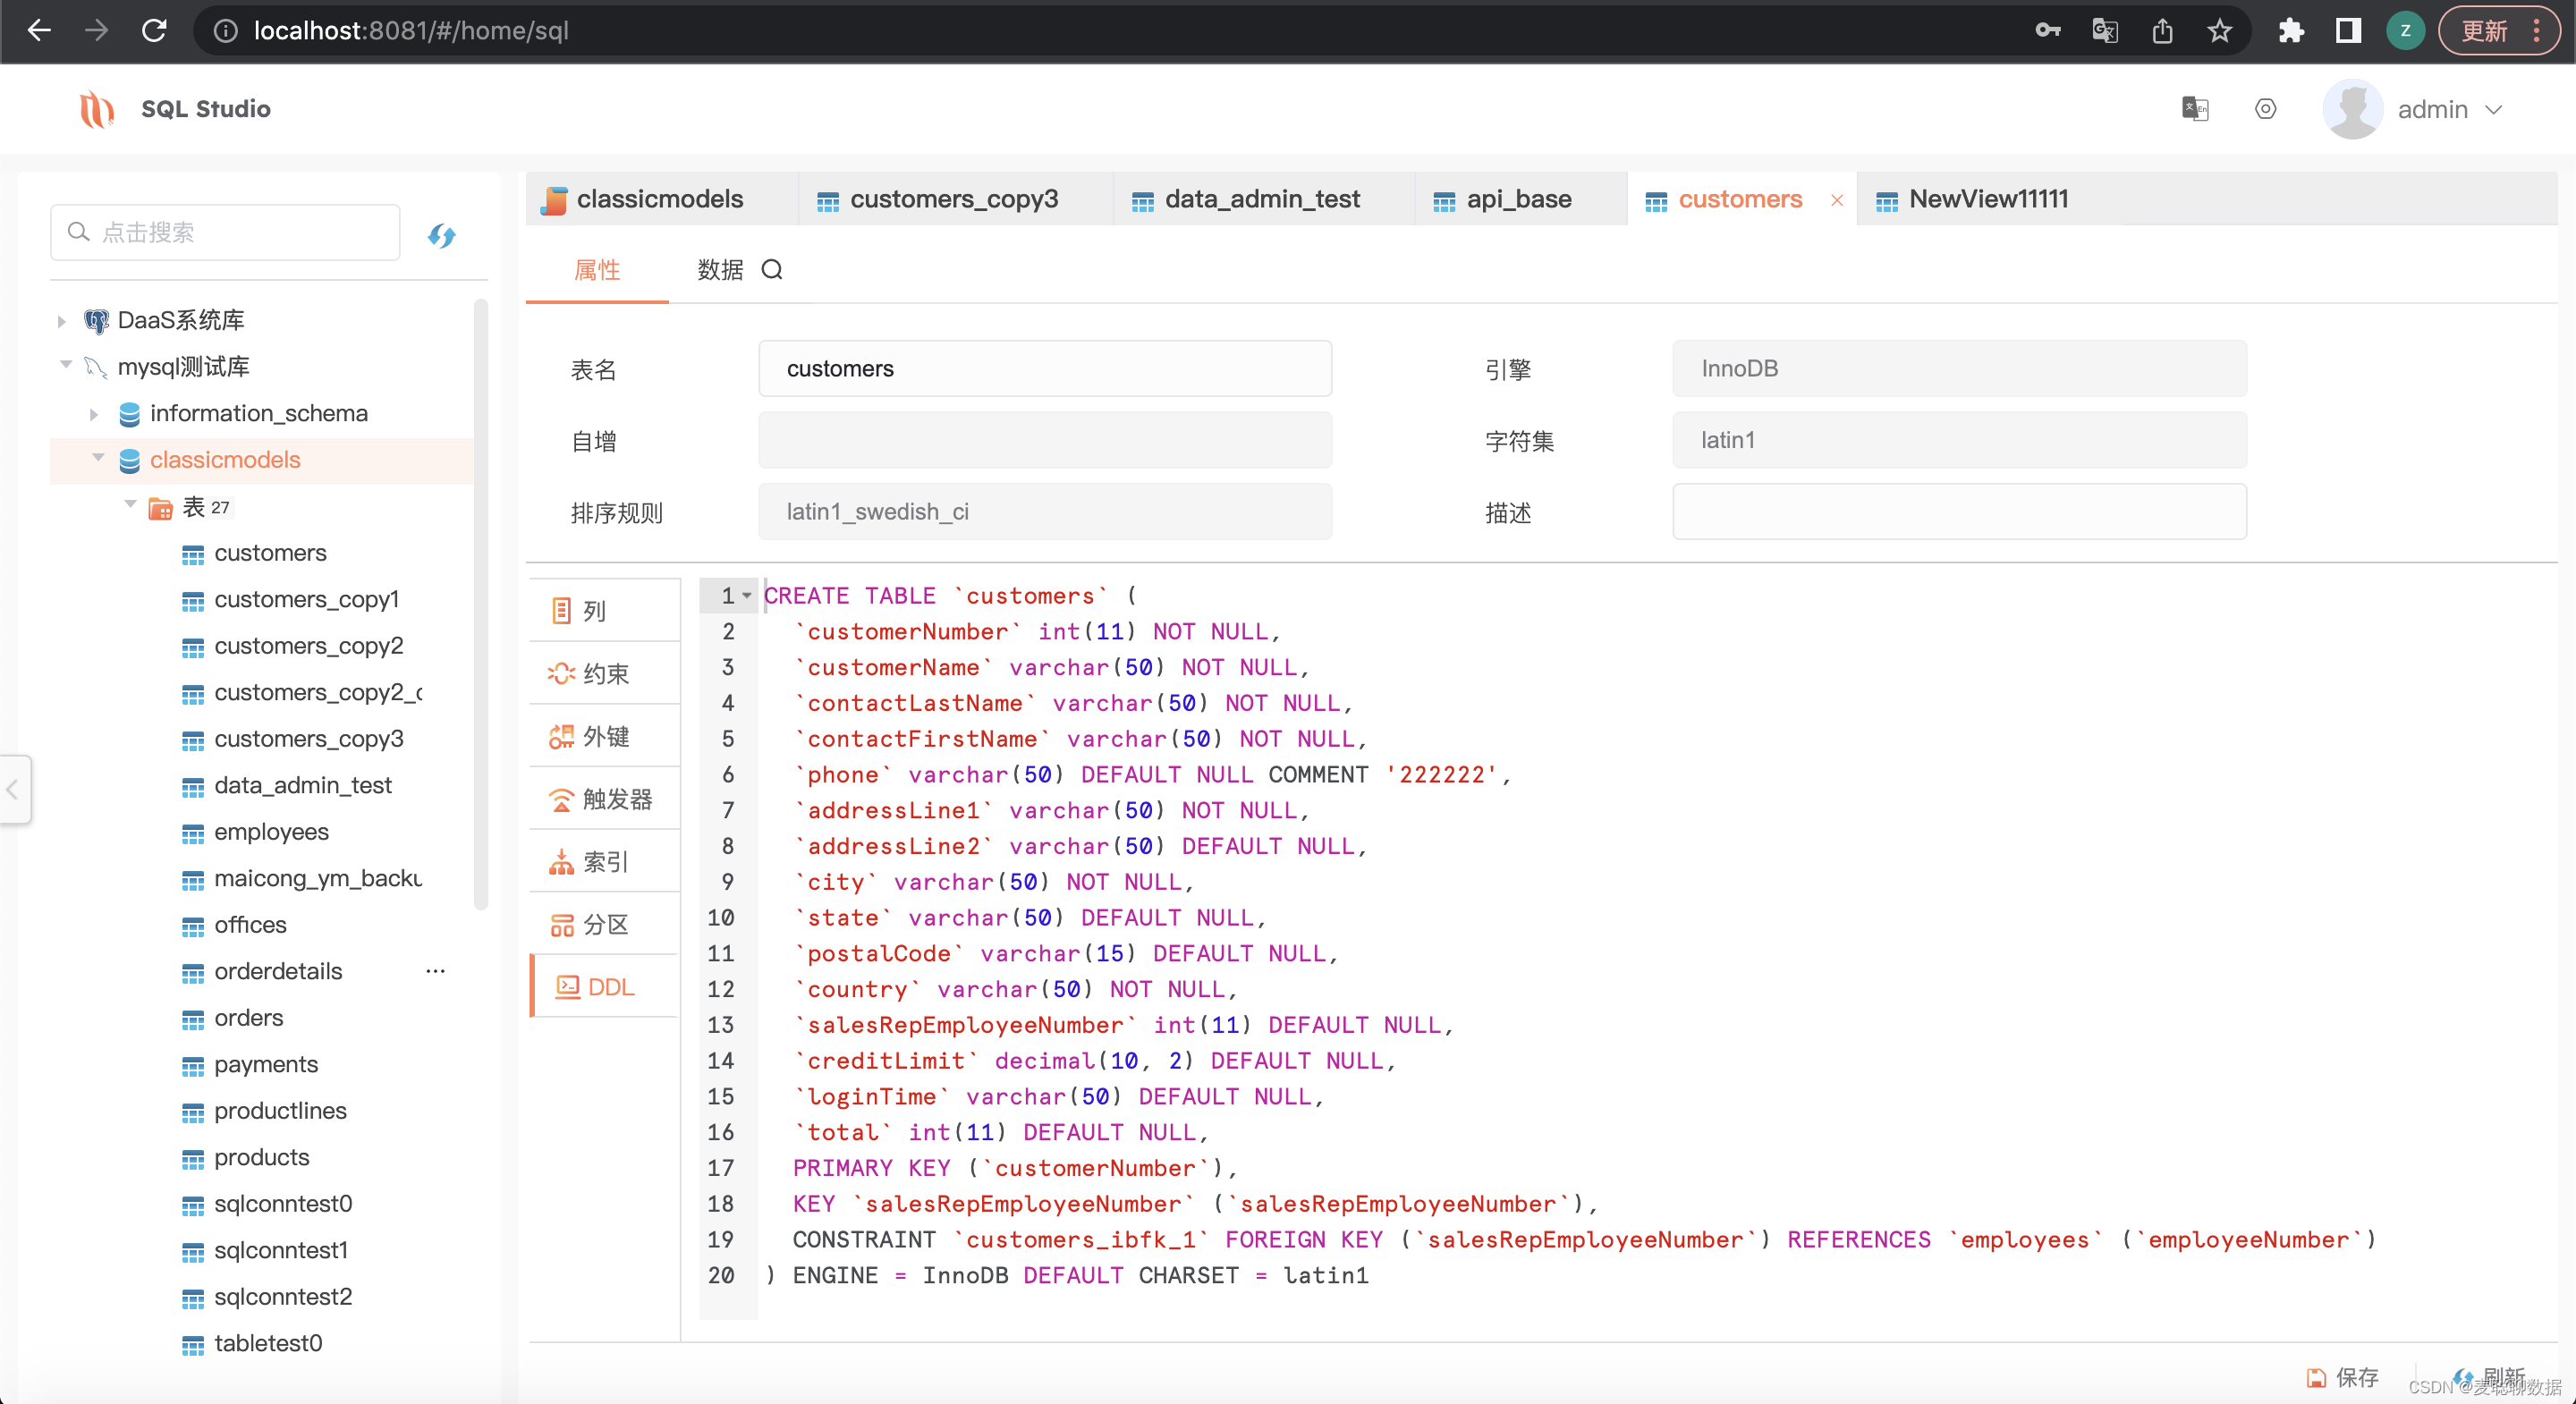Select the employees table in tree
The image size is (2576, 1404).
271,832
